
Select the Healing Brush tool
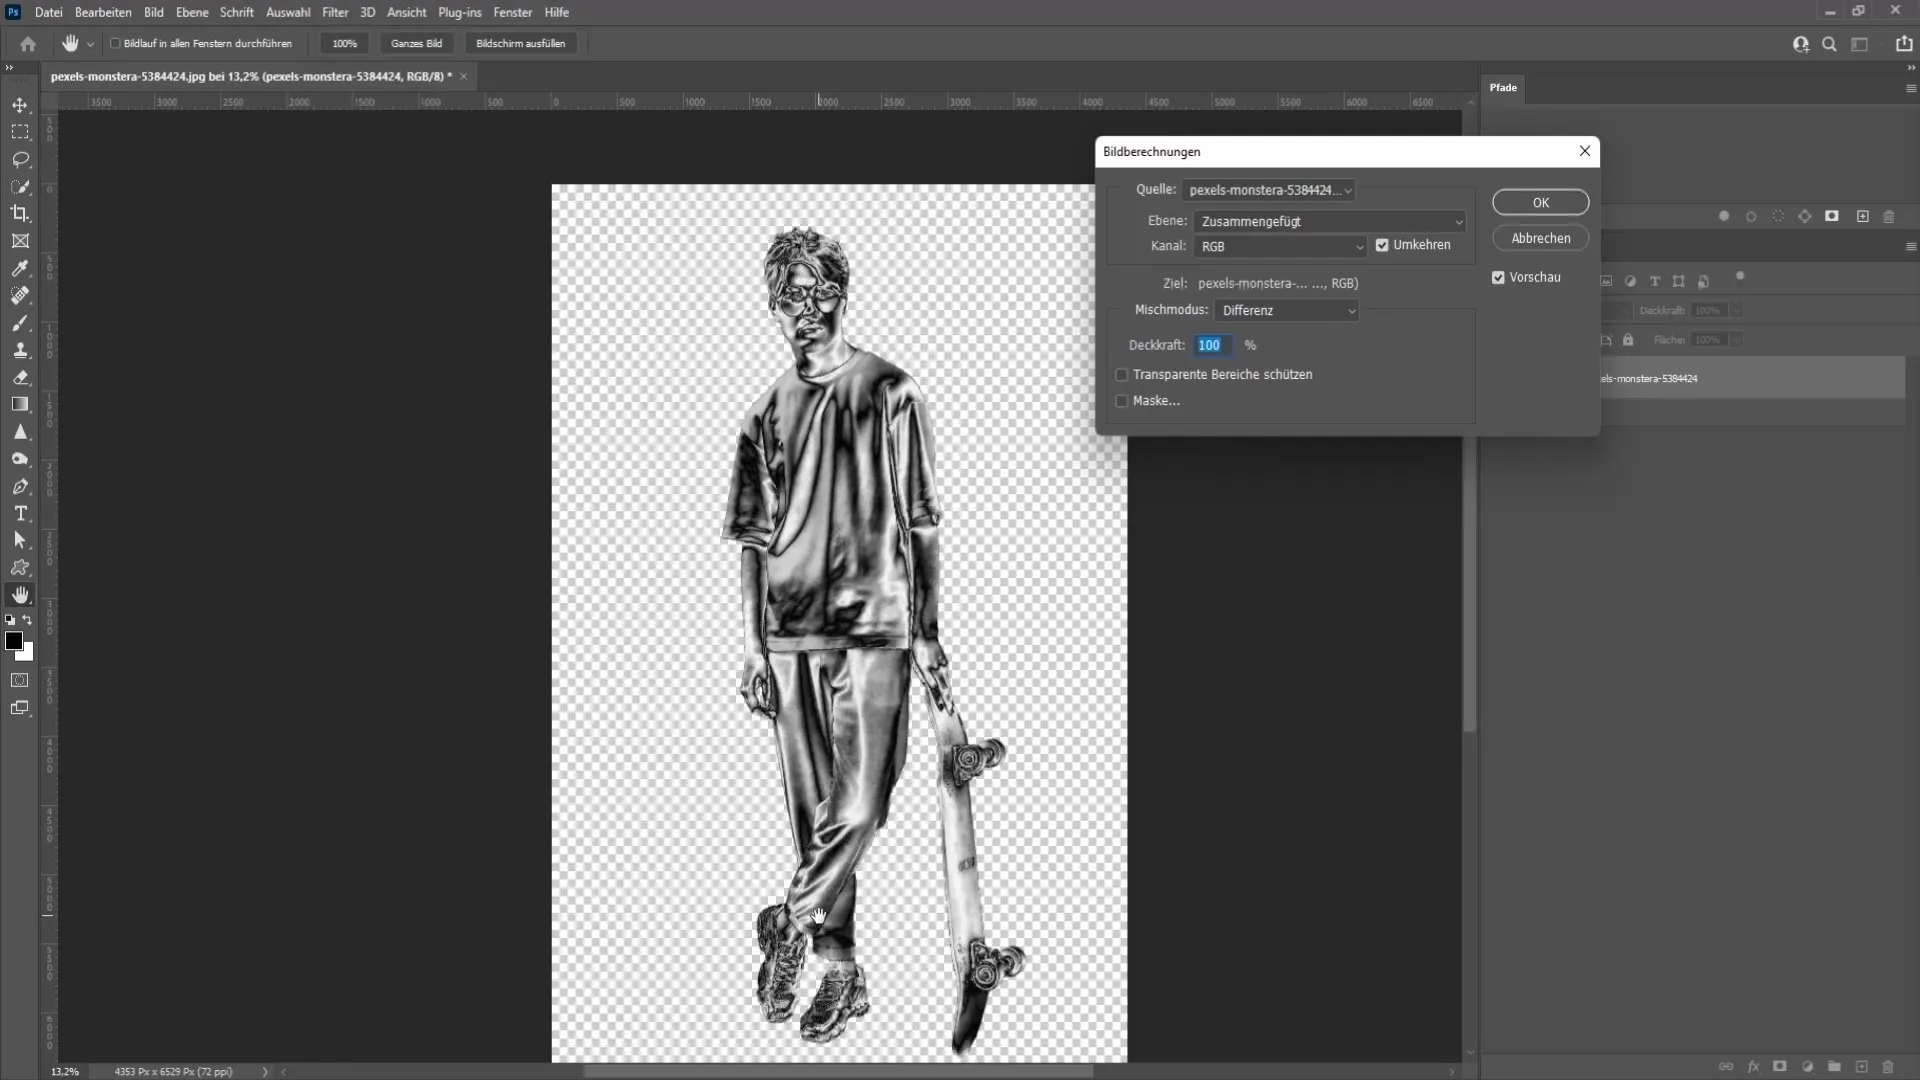tap(20, 296)
